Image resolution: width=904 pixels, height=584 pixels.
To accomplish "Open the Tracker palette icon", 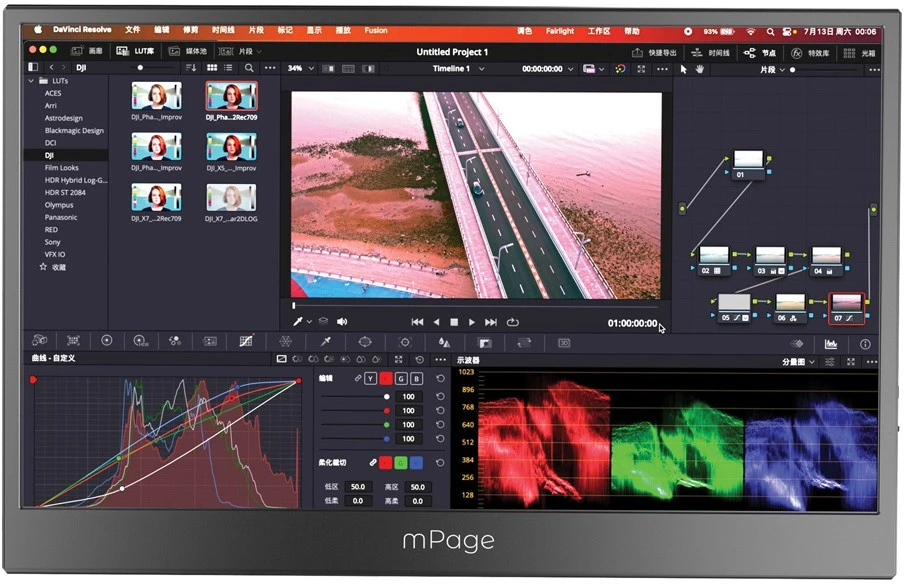I will [x=405, y=342].
